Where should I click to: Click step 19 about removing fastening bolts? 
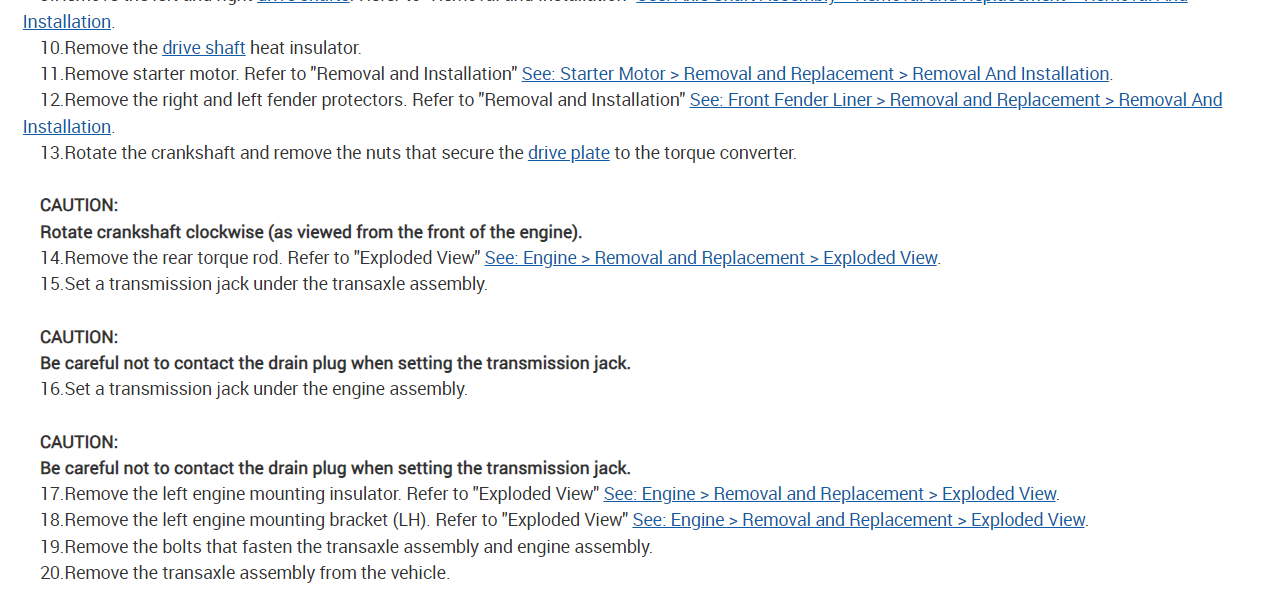pos(357,547)
